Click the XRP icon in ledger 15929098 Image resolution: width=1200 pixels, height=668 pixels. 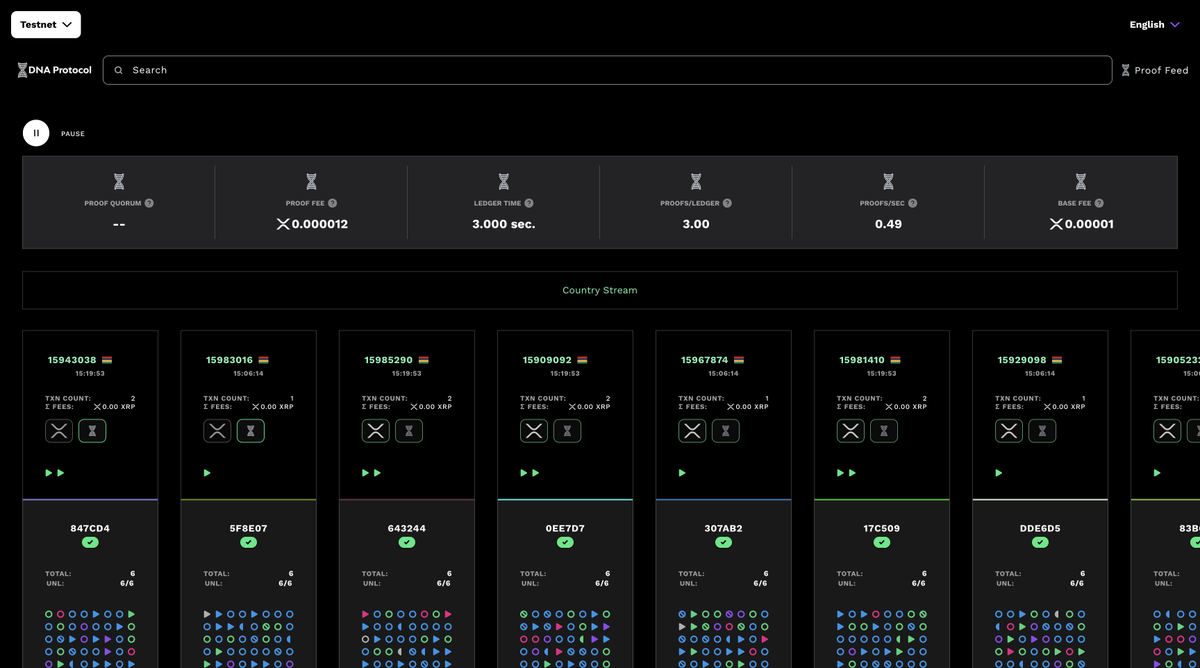1009,431
